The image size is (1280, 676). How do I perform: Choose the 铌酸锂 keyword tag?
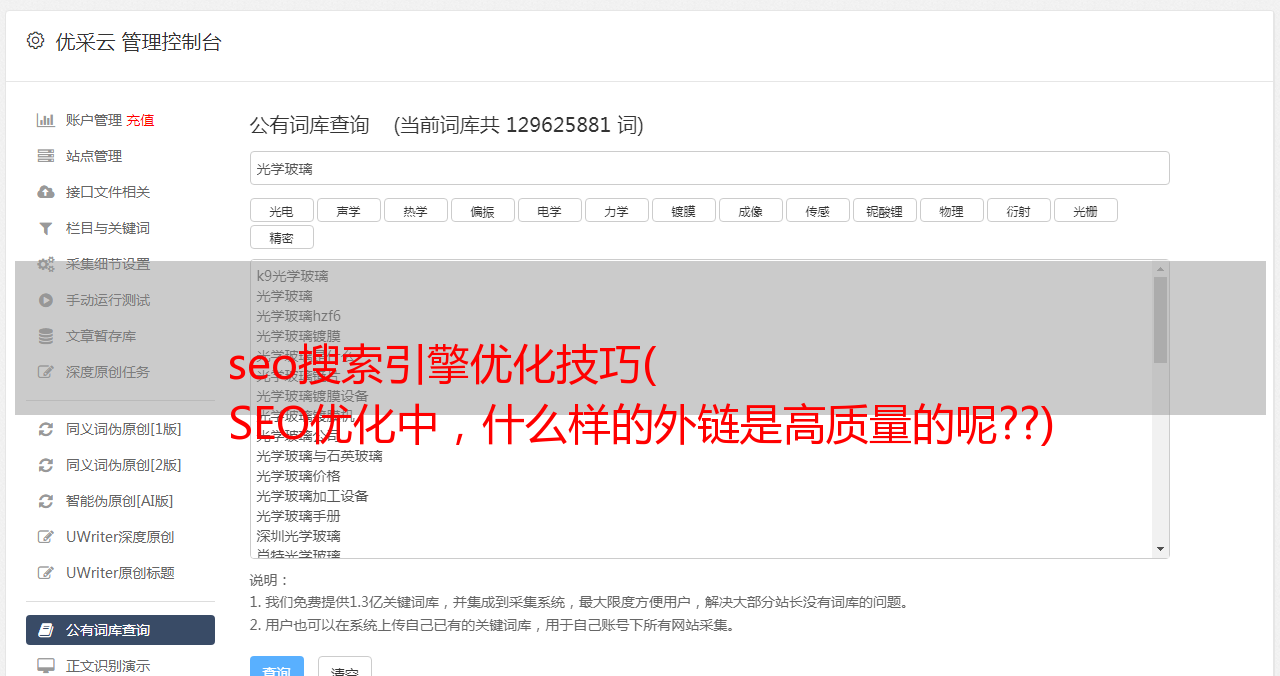point(884,210)
